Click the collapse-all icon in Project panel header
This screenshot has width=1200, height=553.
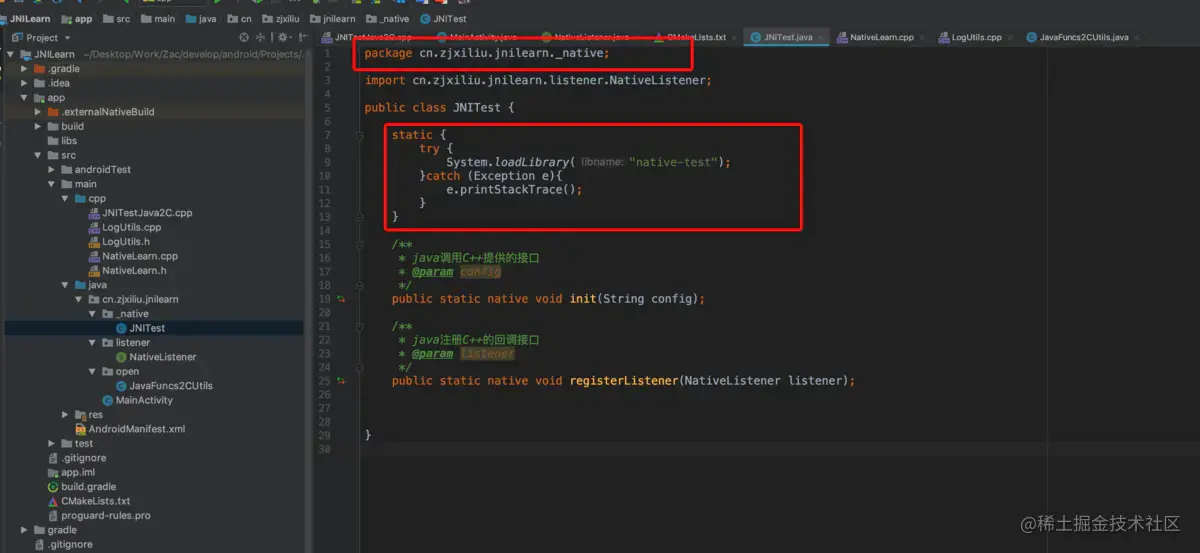point(261,37)
